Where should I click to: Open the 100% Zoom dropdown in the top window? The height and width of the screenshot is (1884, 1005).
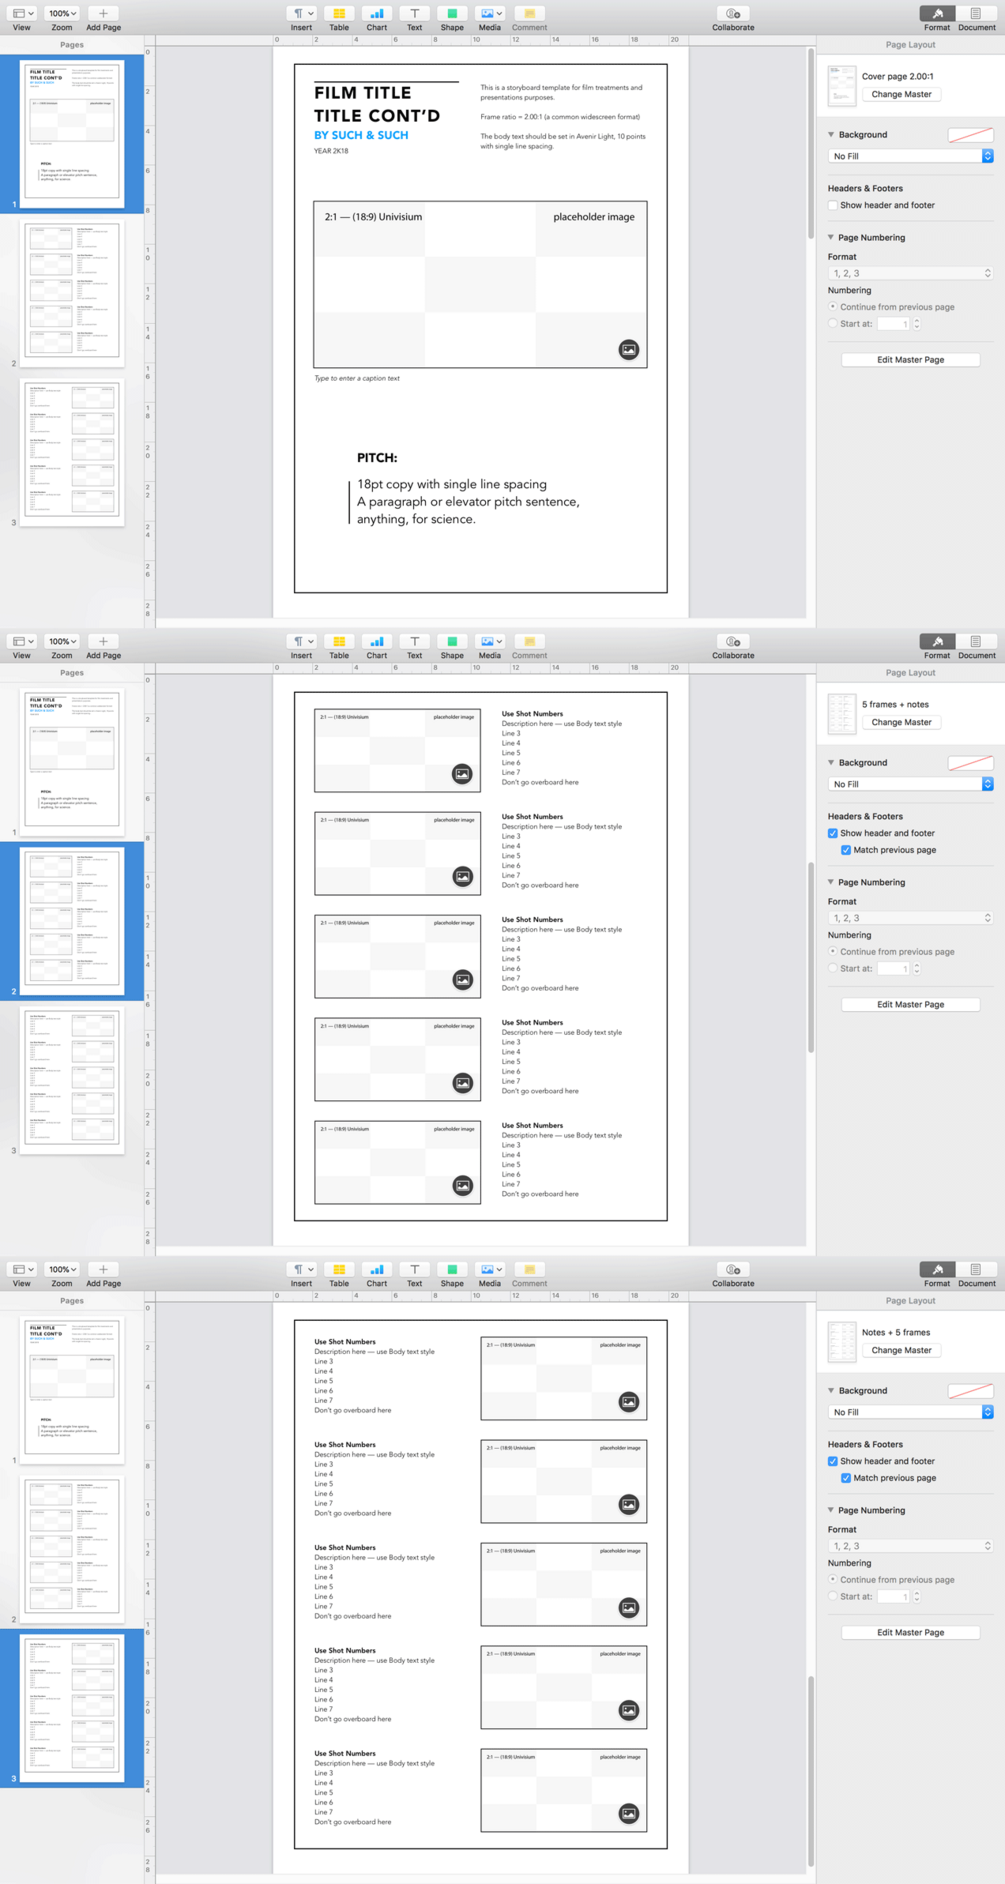[62, 14]
